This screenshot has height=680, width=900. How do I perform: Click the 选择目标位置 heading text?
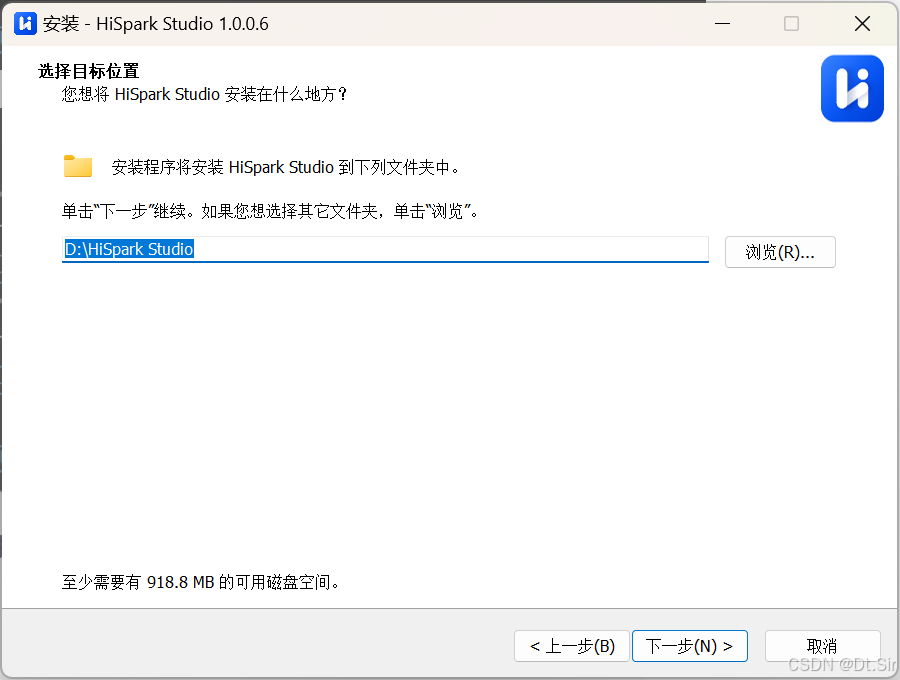point(88,71)
